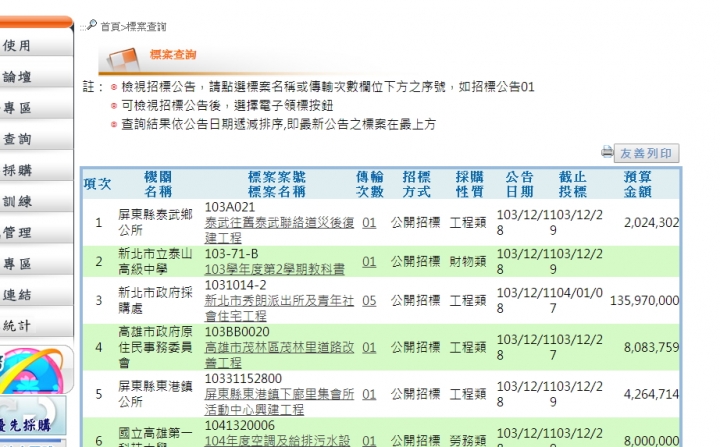Click agency name 高雄市政府原住民事務委員會
Viewport: 720px width, 447px height.
[155, 347]
